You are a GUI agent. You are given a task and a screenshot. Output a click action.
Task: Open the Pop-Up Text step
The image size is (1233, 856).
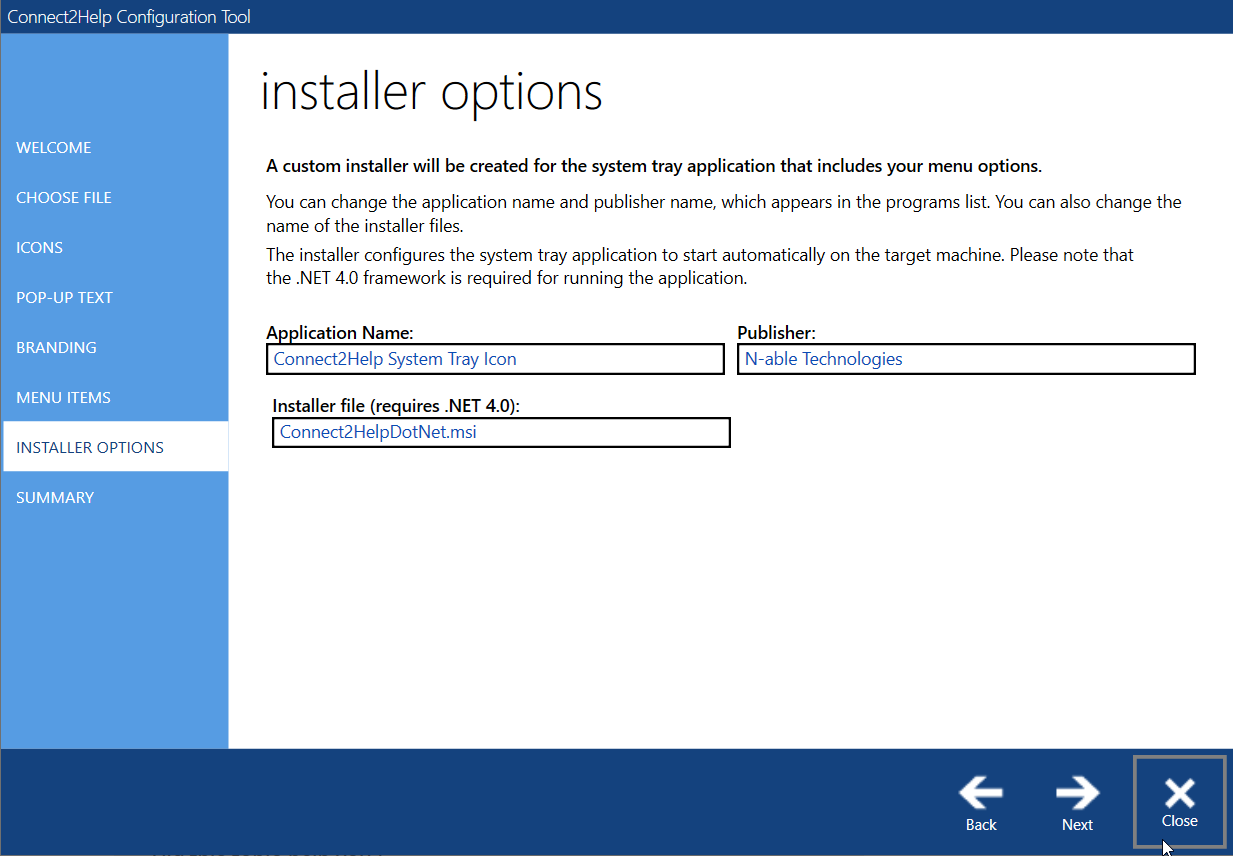(64, 298)
